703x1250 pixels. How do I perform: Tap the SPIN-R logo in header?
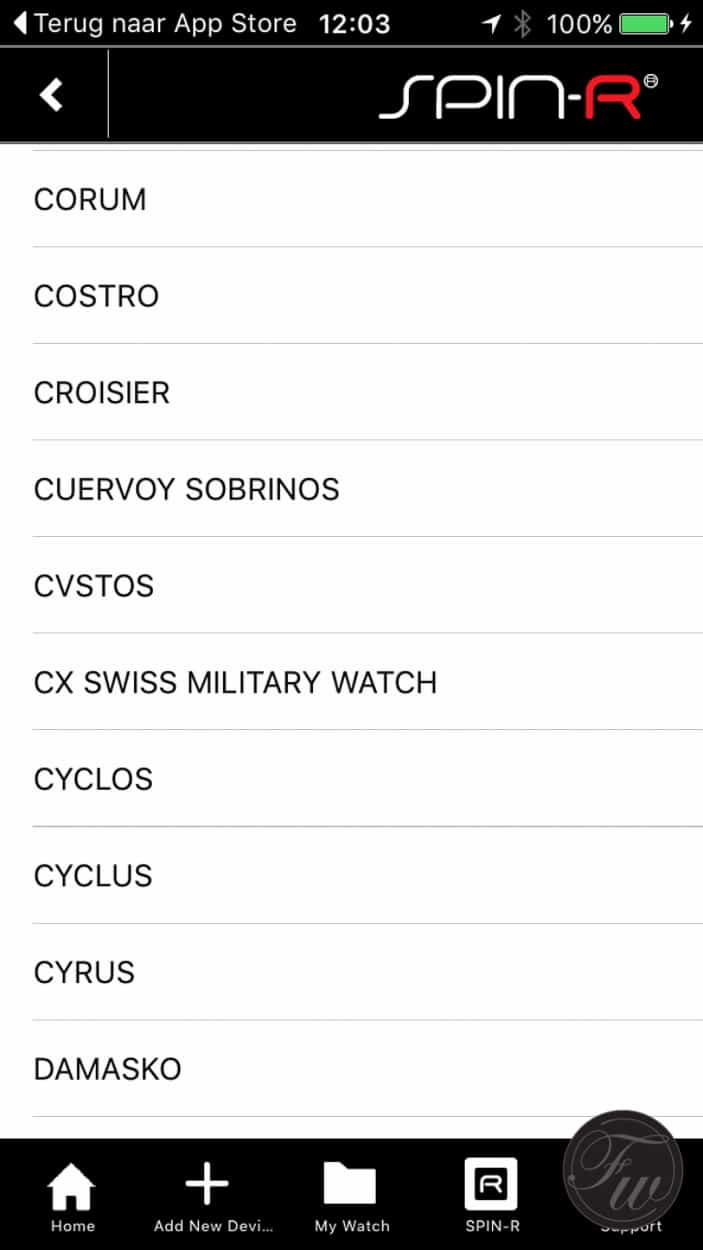click(517, 97)
